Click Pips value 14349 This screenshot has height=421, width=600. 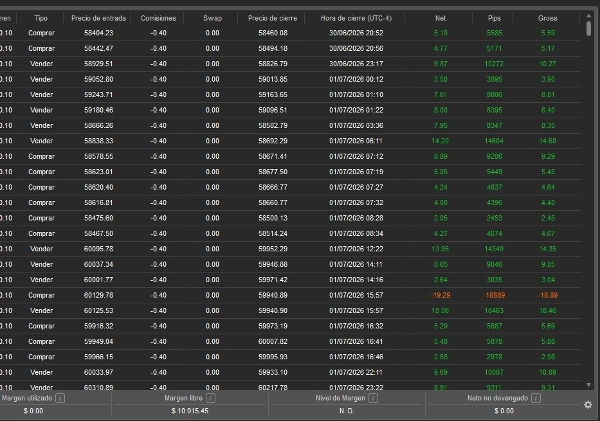(x=494, y=249)
